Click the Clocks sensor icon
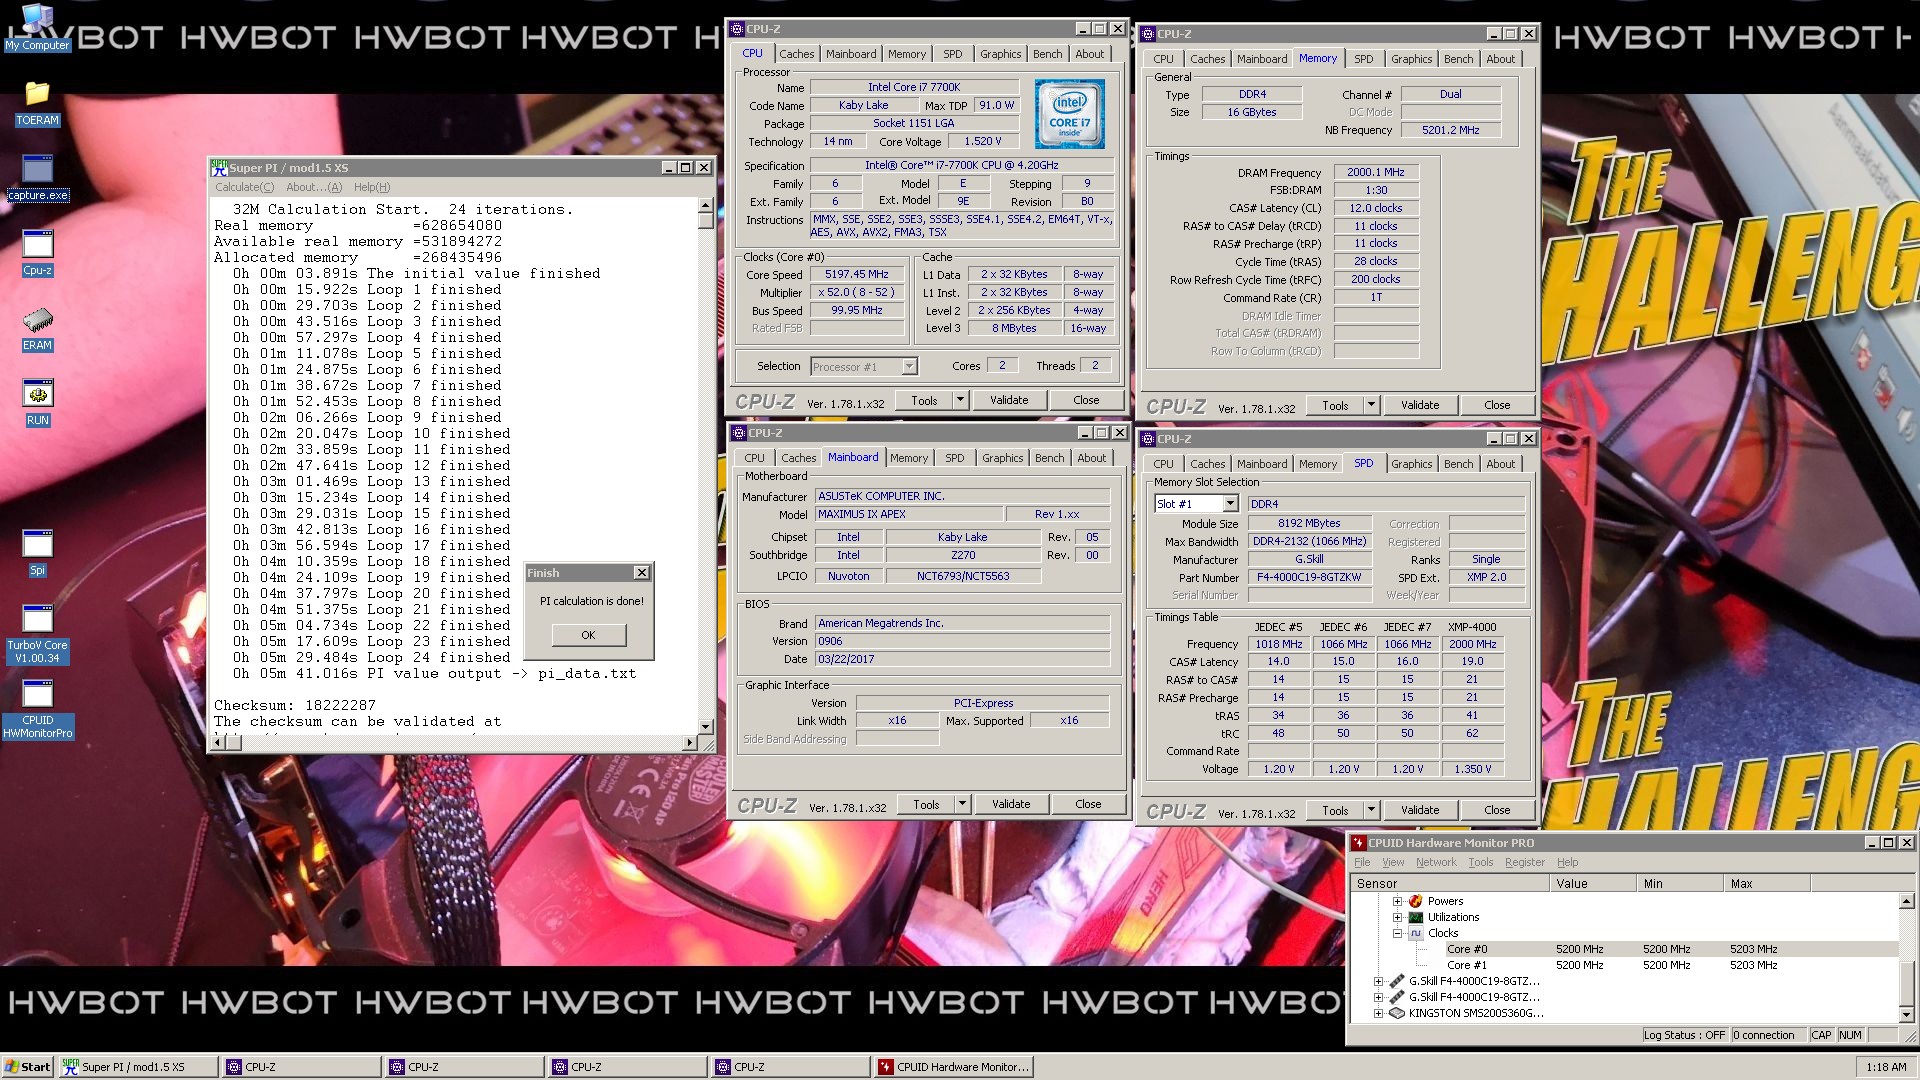The image size is (1920, 1080). point(1415,933)
